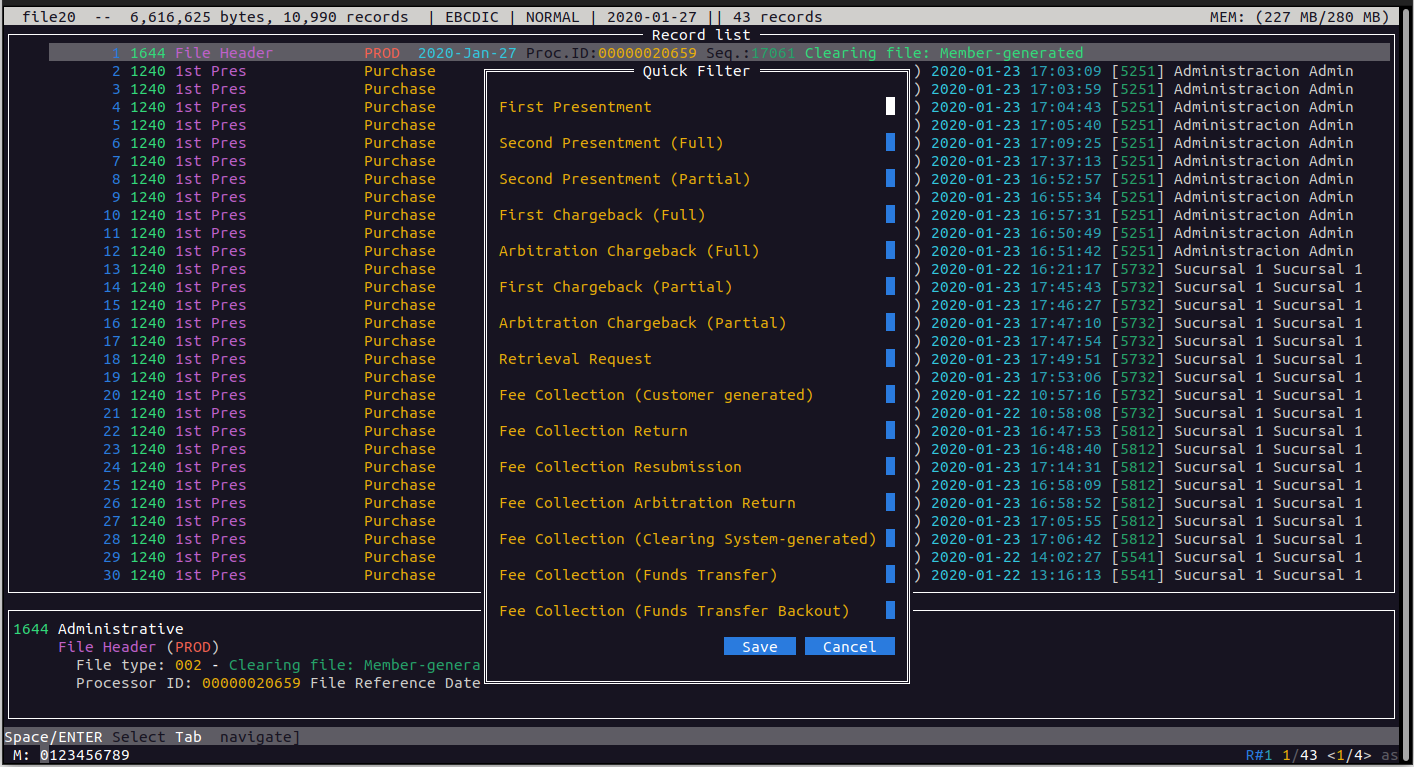Enable the Retrieval Request filter checkbox

[890, 359]
